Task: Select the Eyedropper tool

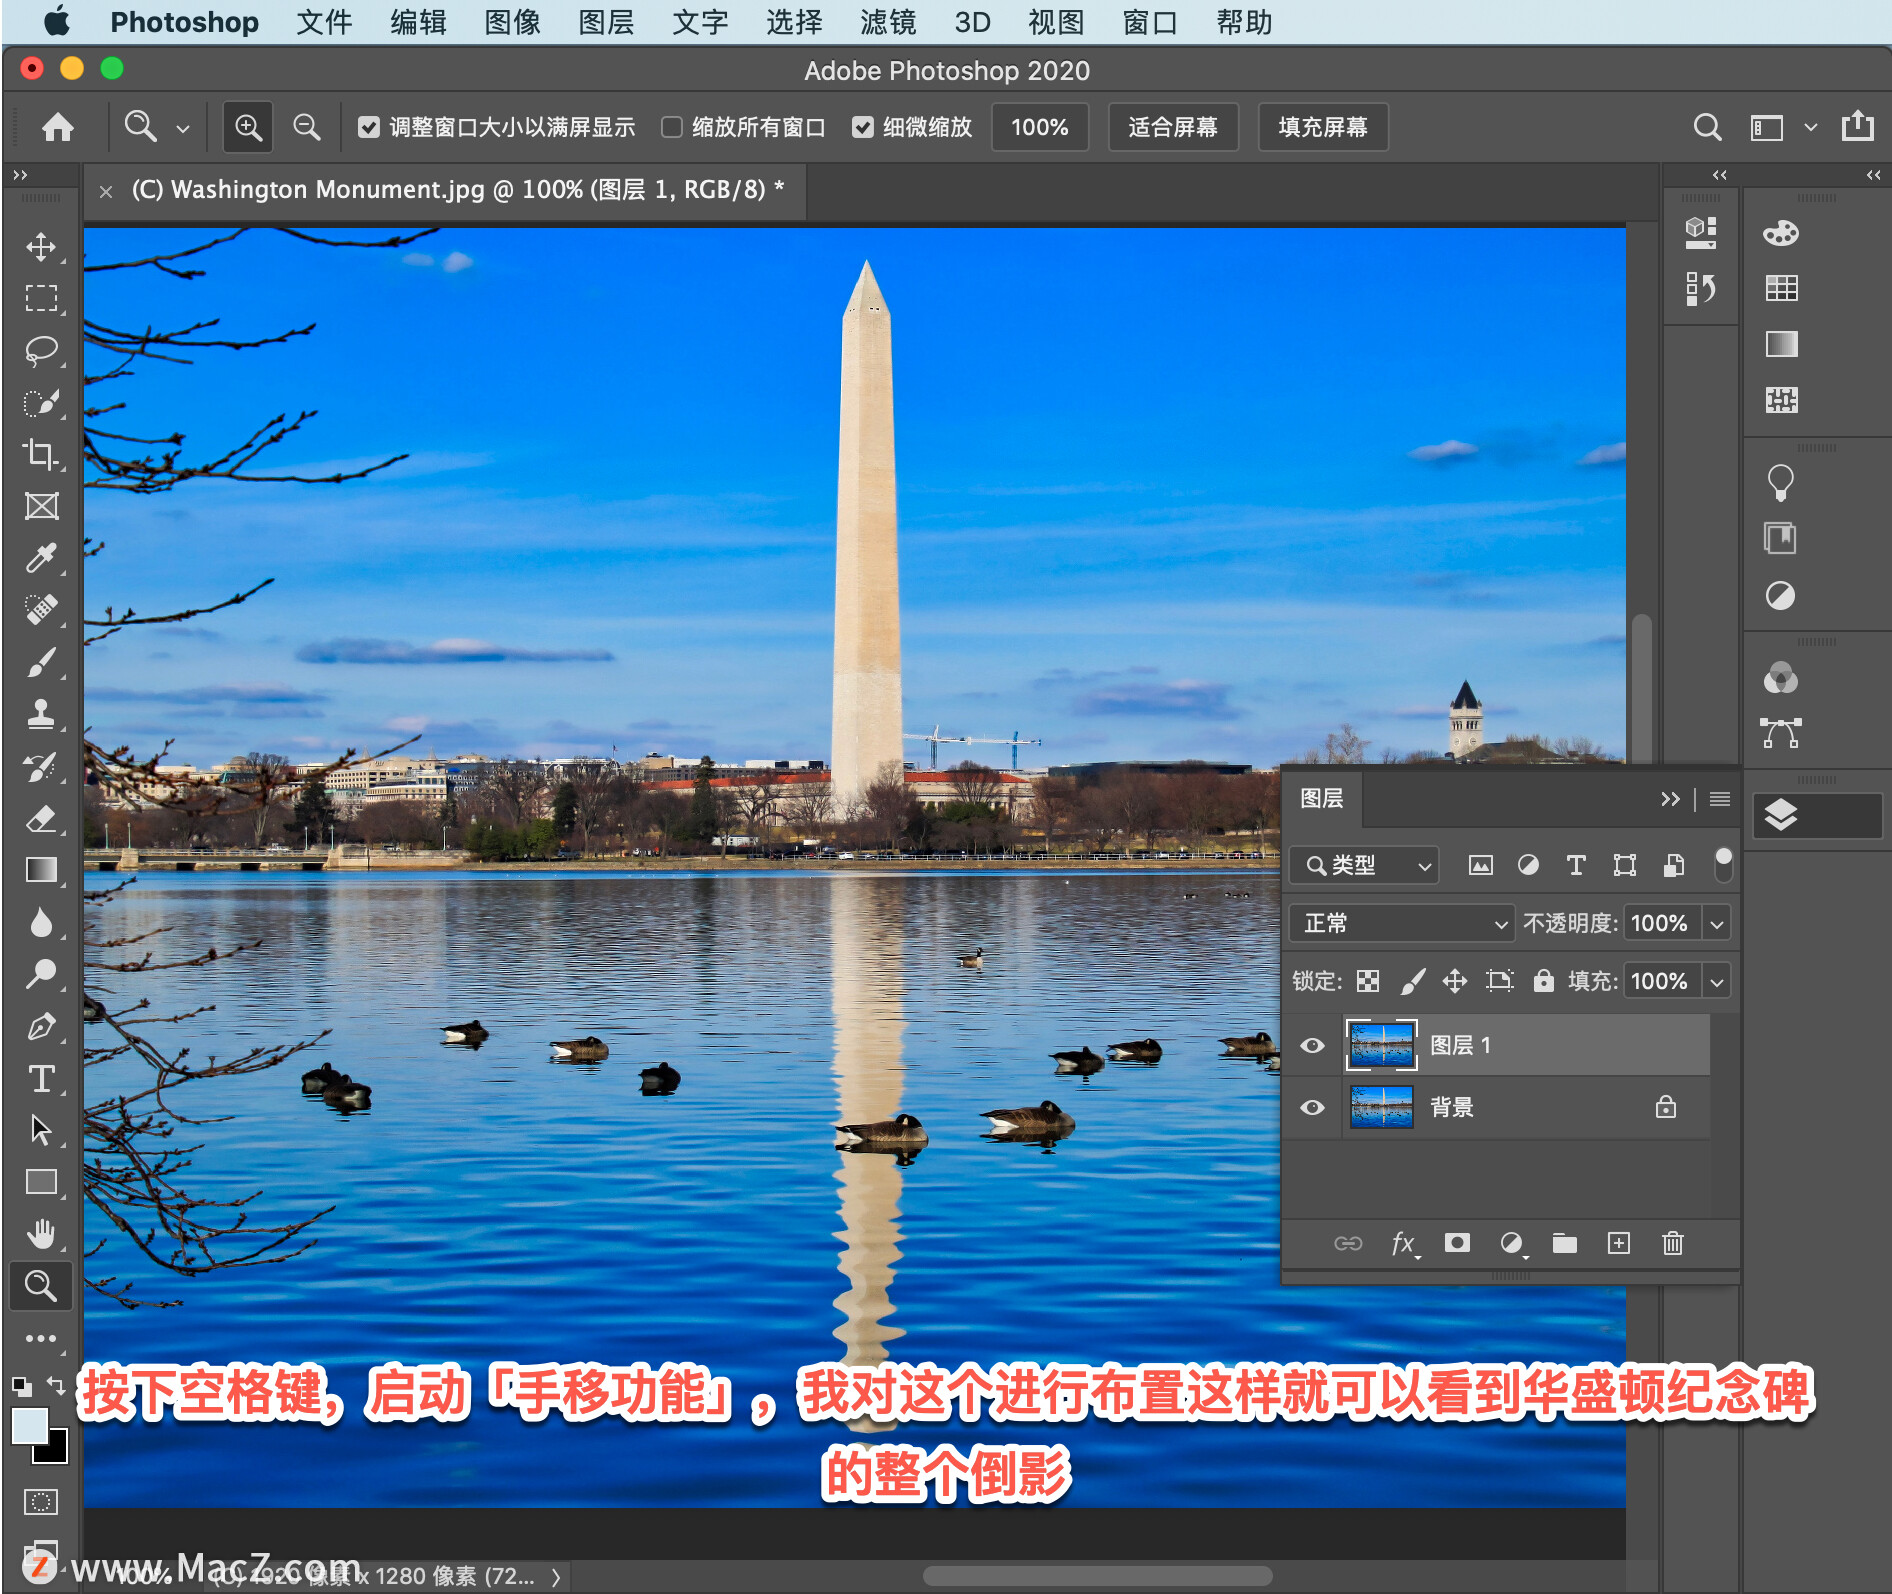Action: coord(41,558)
